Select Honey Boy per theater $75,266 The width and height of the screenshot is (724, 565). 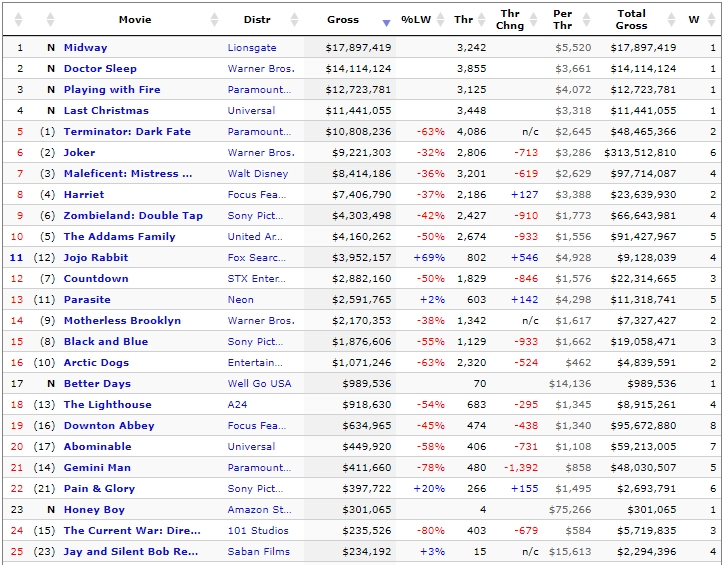(570, 510)
